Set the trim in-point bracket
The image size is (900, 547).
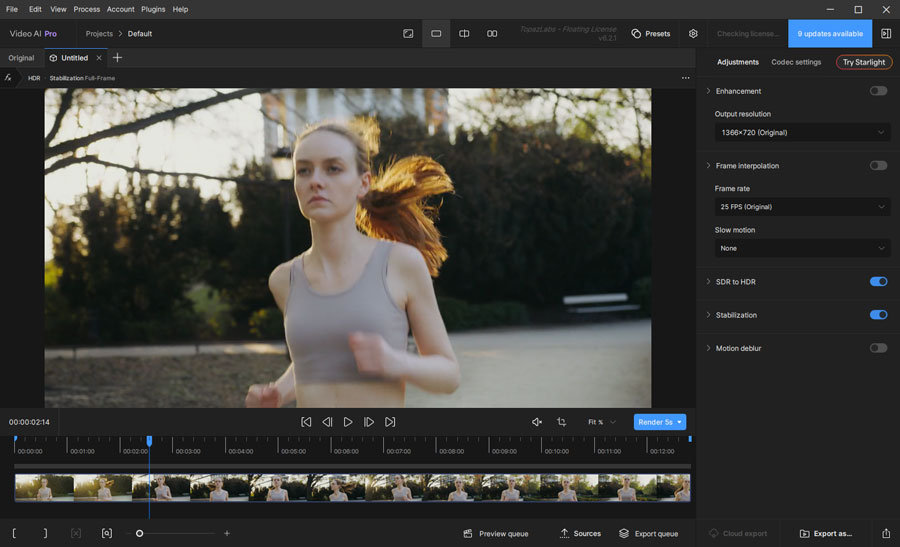[x=14, y=533]
